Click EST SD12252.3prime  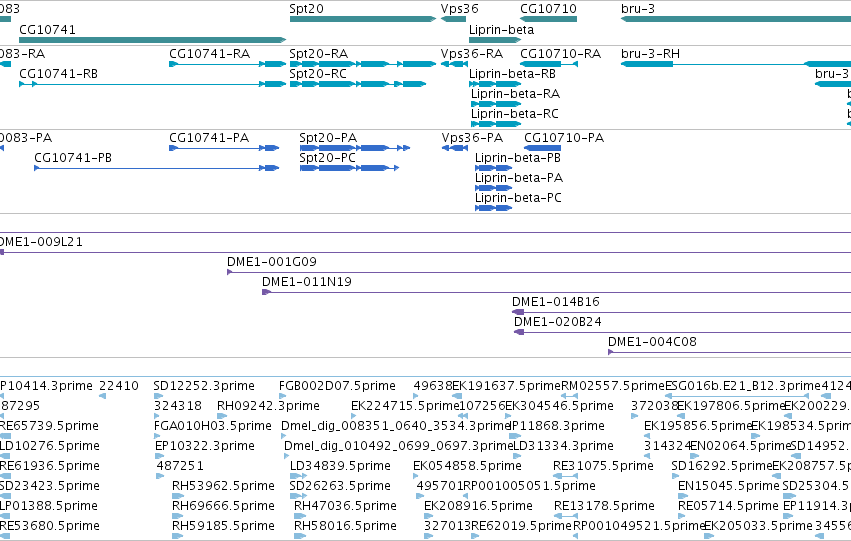coord(158,396)
